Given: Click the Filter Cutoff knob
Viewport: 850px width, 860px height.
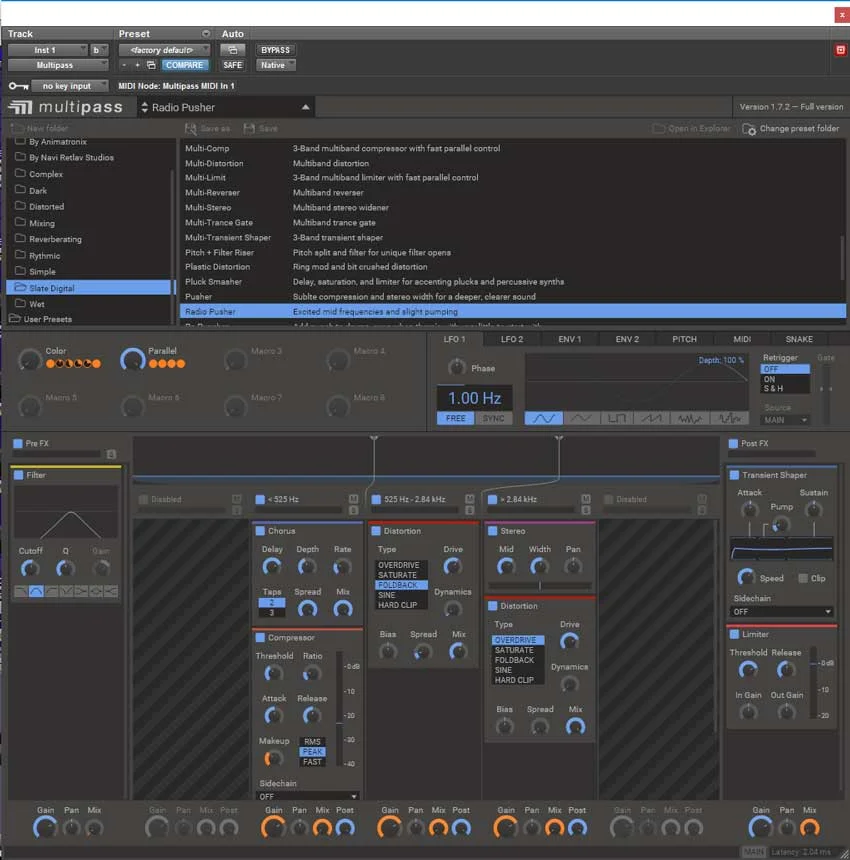Looking at the screenshot, I should click(x=30, y=569).
